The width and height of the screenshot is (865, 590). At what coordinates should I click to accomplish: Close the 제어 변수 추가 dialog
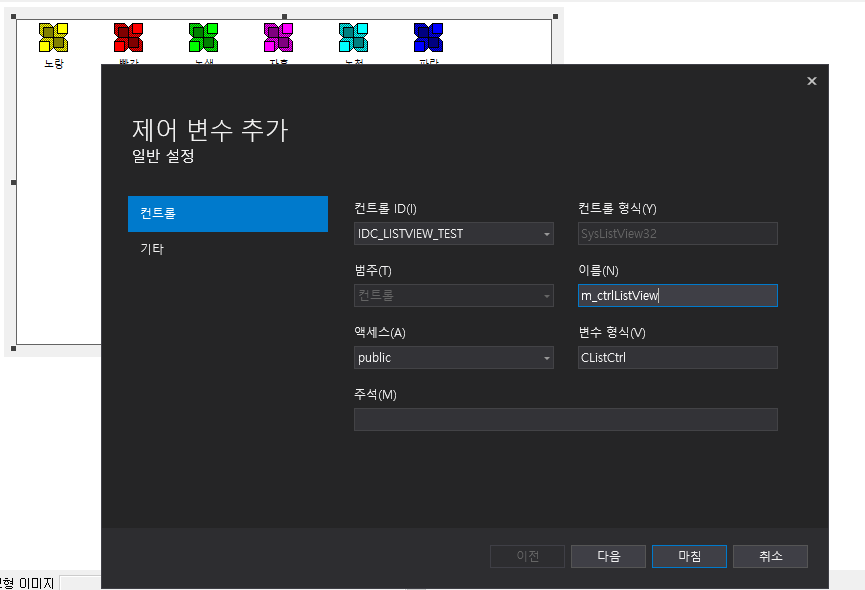[x=811, y=81]
